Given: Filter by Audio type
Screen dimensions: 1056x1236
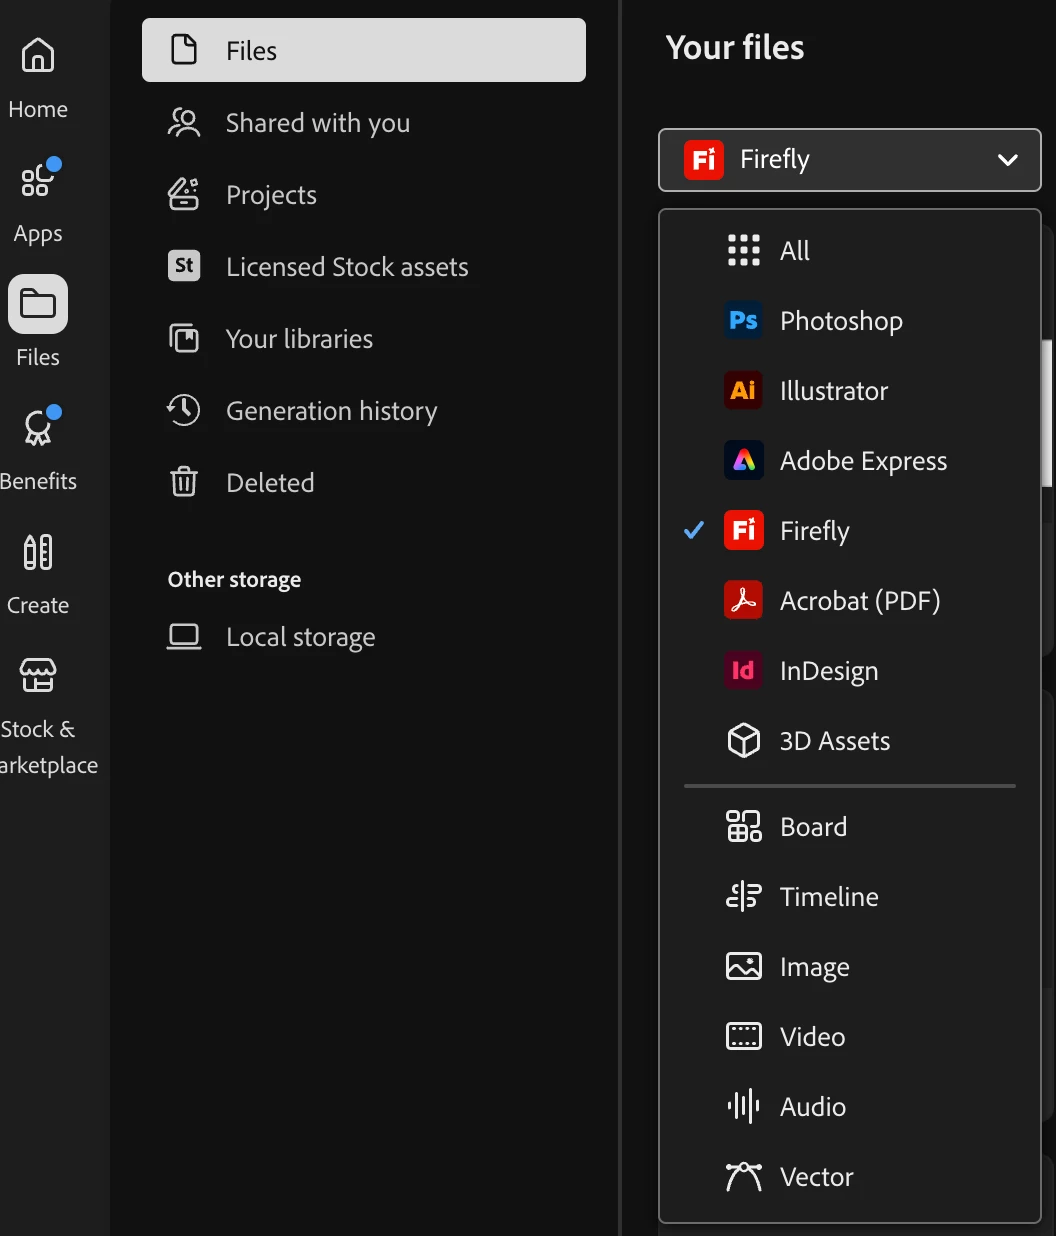Looking at the screenshot, I should click(x=850, y=1107).
